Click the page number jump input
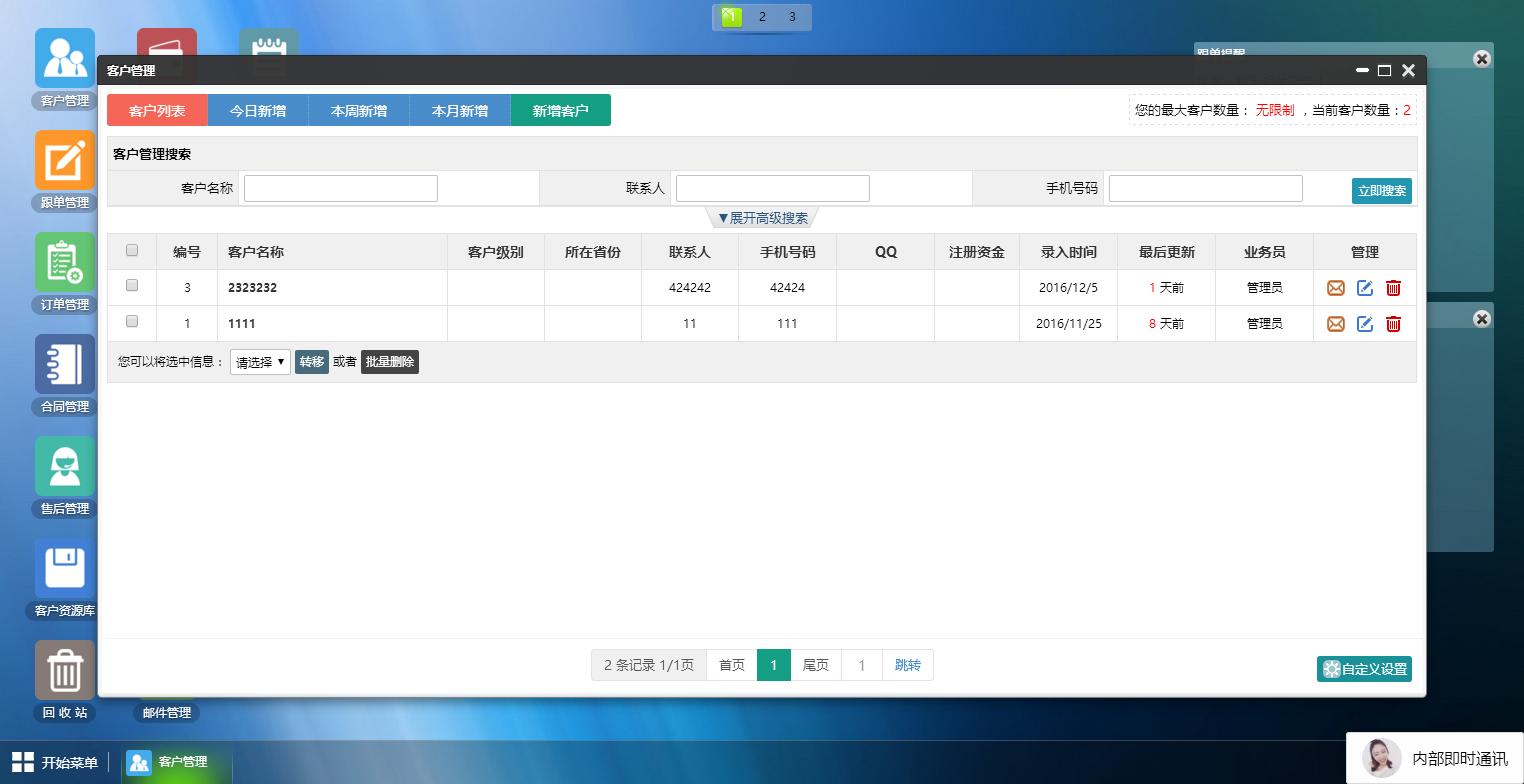Image resolution: width=1524 pixels, height=784 pixels. point(862,665)
